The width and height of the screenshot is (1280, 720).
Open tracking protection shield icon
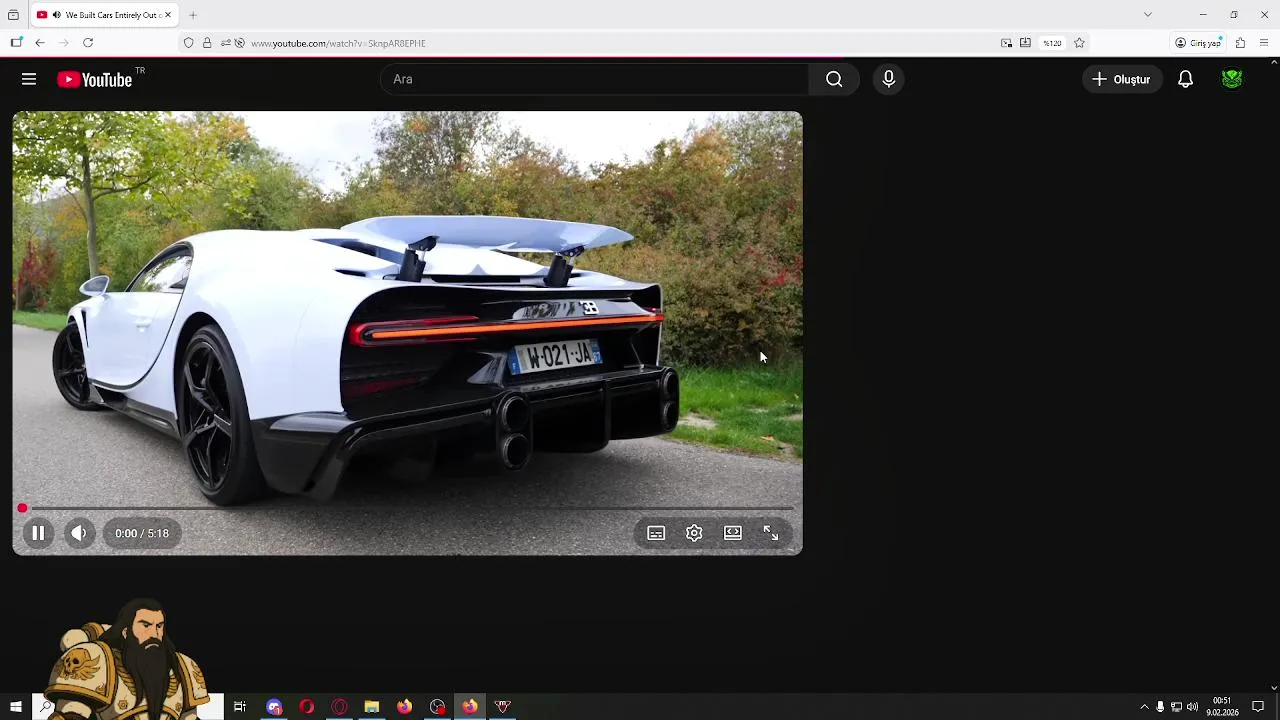click(x=188, y=43)
